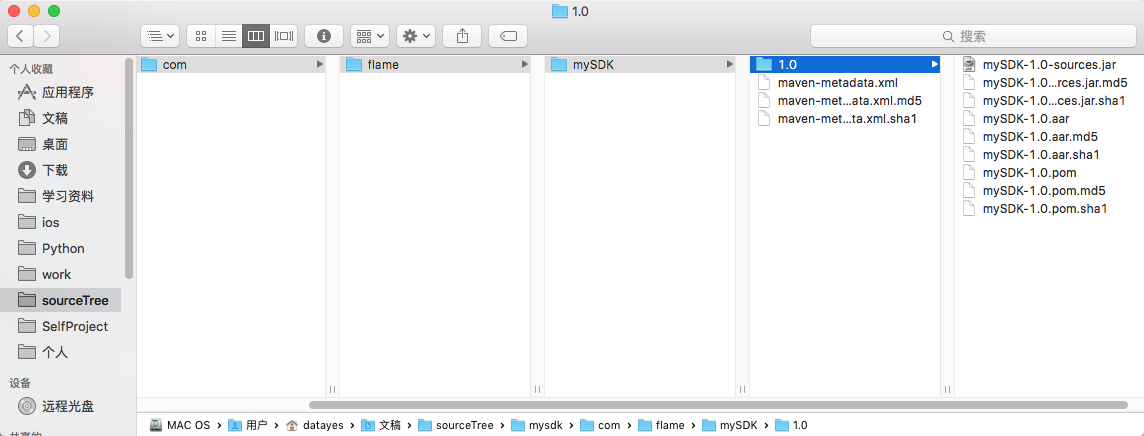This screenshot has width=1144, height=436.
Task: Expand arrow next to 1.0 folder
Action: pyautogui.click(x=935, y=65)
